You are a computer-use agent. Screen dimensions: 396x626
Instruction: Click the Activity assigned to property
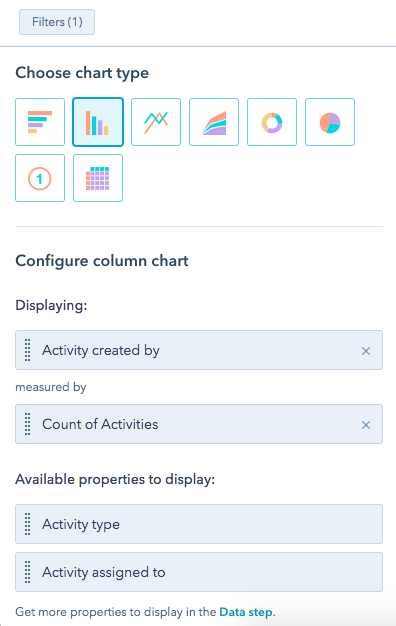point(199,572)
